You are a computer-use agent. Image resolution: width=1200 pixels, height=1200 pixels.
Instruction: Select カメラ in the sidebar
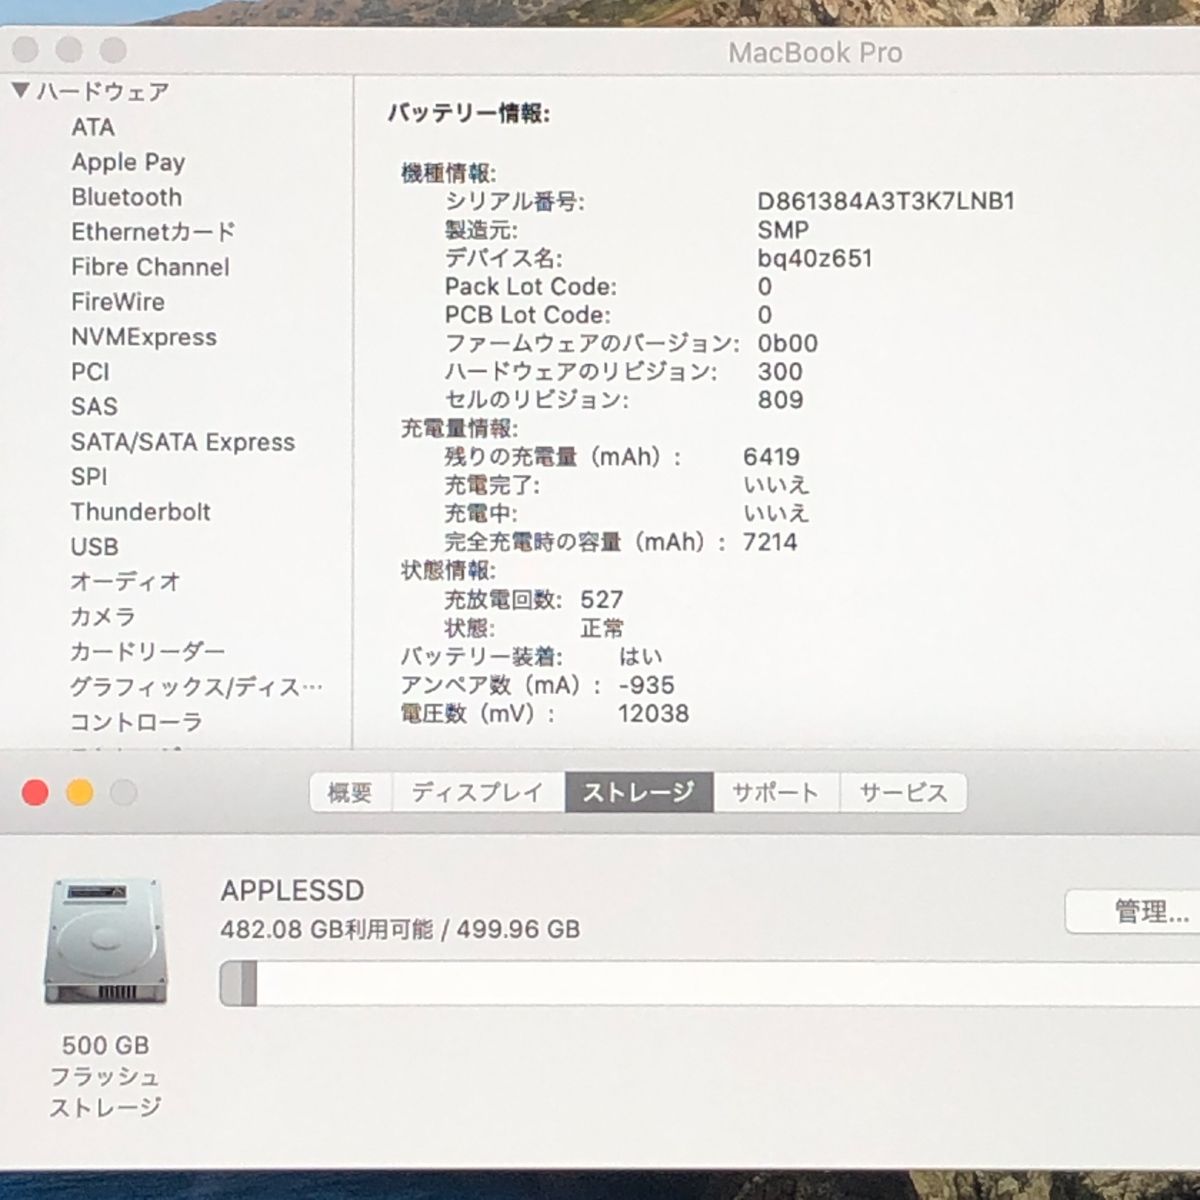click(x=103, y=616)
